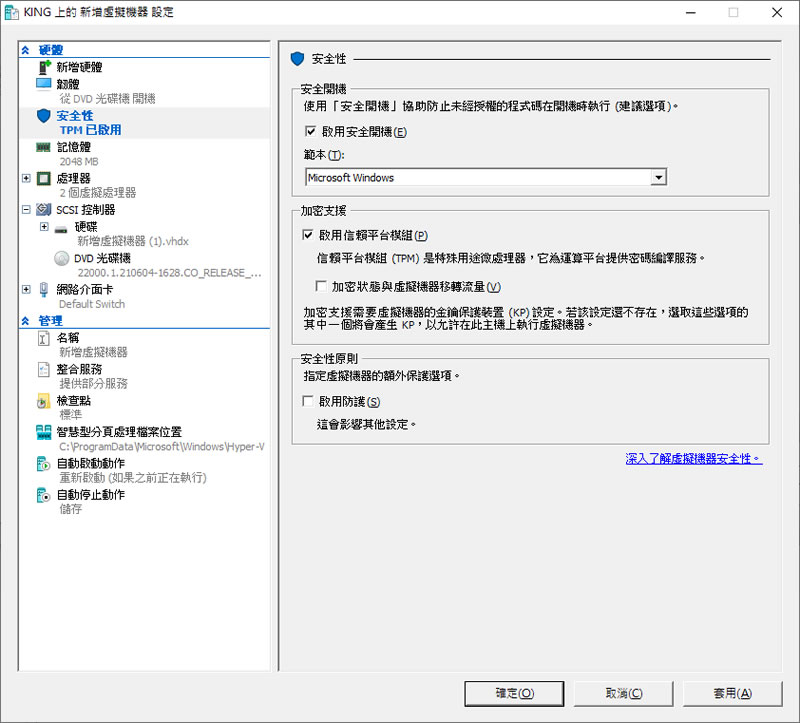The height and width of the screenshot is (723, 800).
Task: Open the 深入了解虛擬機器安全性 link
Action: click(x=693, y=459)
